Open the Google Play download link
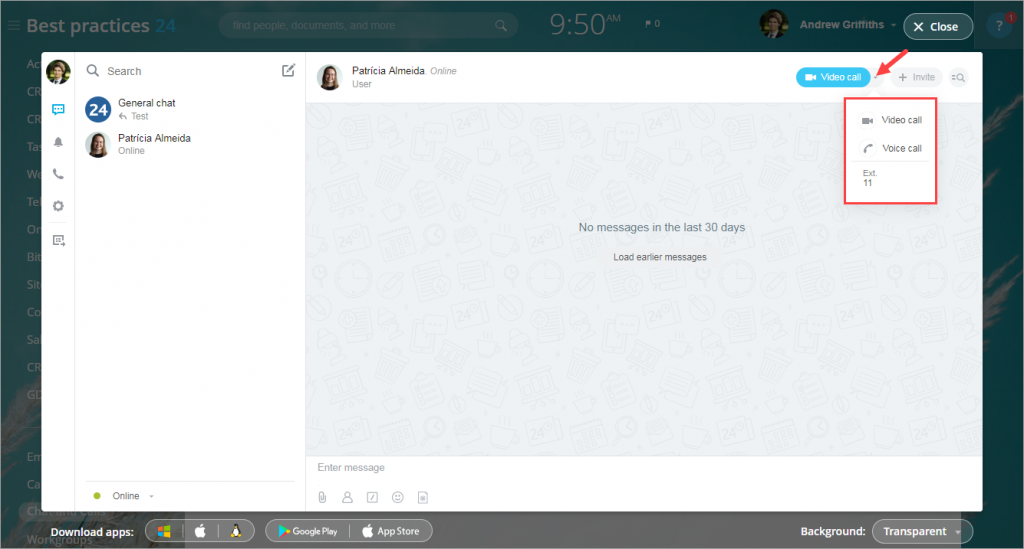 click(x=308, y=531)
